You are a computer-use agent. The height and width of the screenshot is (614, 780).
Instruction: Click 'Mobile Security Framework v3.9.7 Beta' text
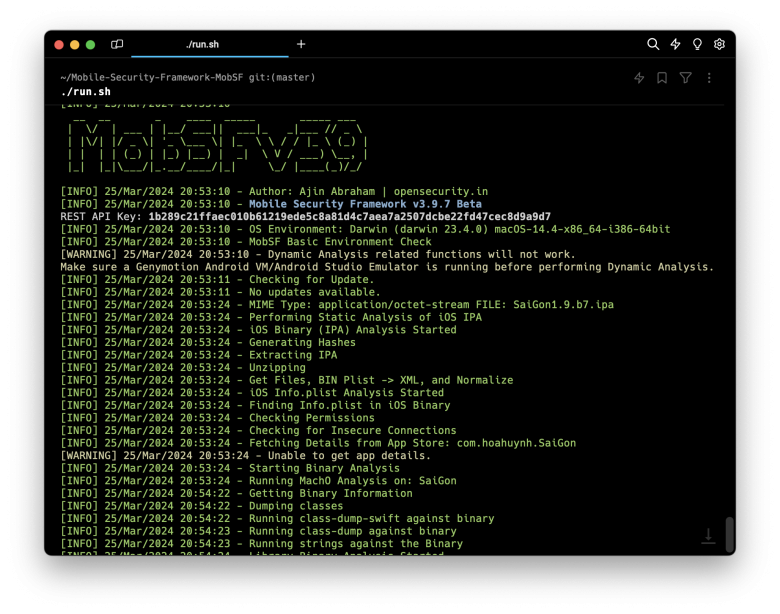pos(365,204)
